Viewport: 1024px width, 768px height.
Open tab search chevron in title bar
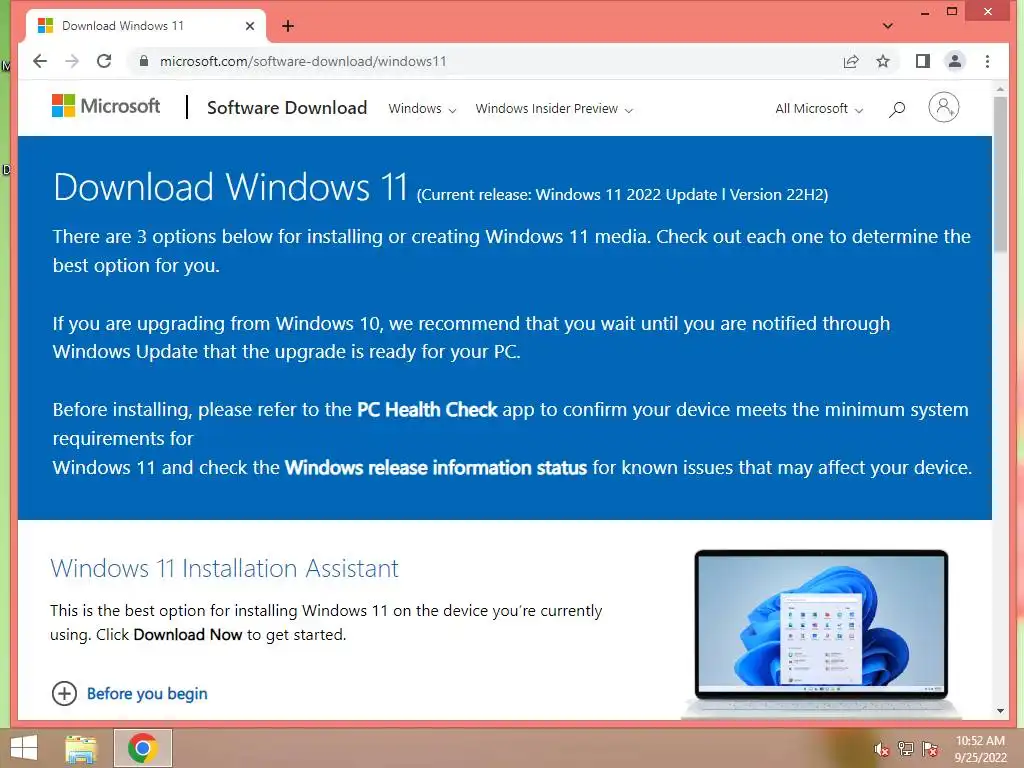point(888,26)
